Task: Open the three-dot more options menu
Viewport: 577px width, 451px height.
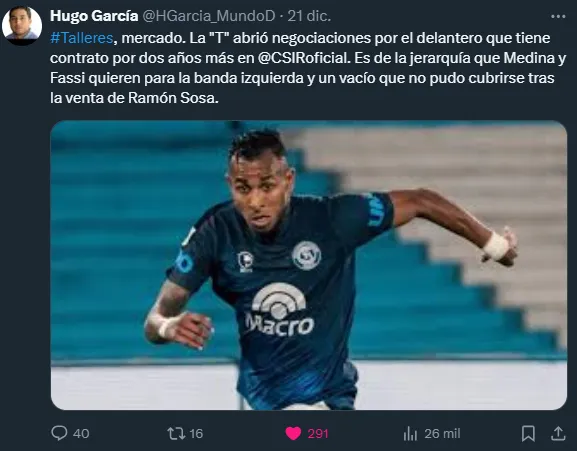Action: point(558,16)
